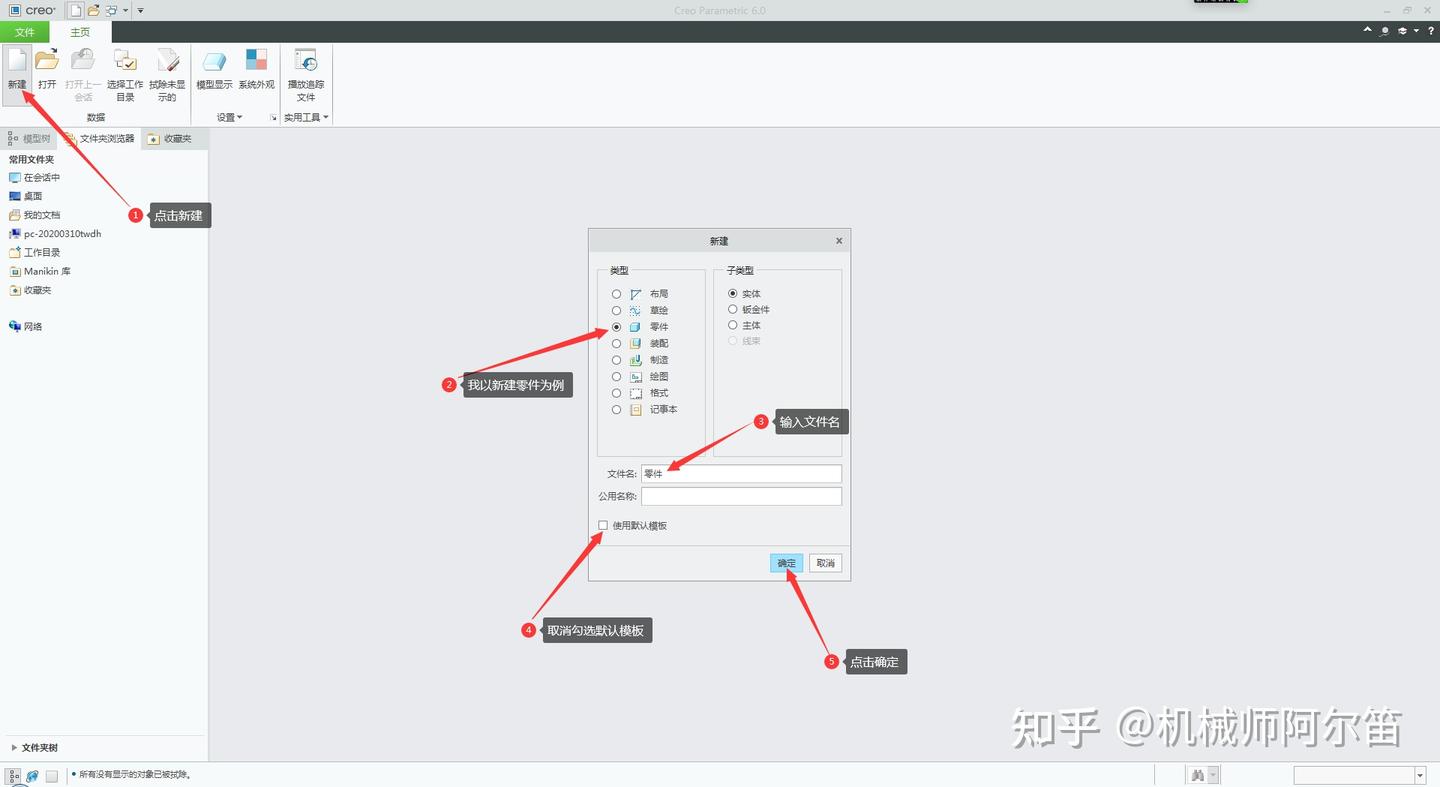Toggle the navigator icon in the status bar

[13, 775]
